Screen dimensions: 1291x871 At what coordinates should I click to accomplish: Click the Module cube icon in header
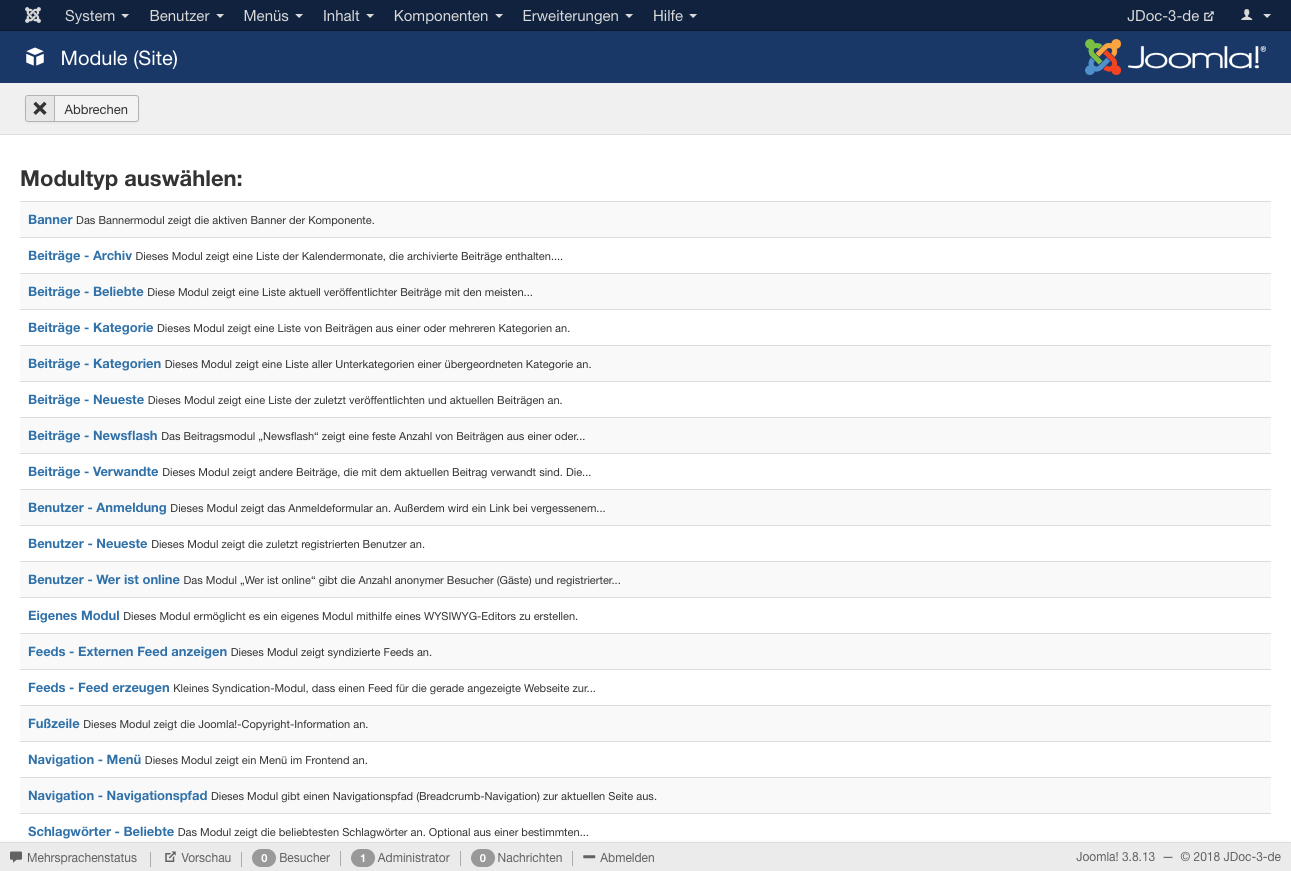click(35, 58)
